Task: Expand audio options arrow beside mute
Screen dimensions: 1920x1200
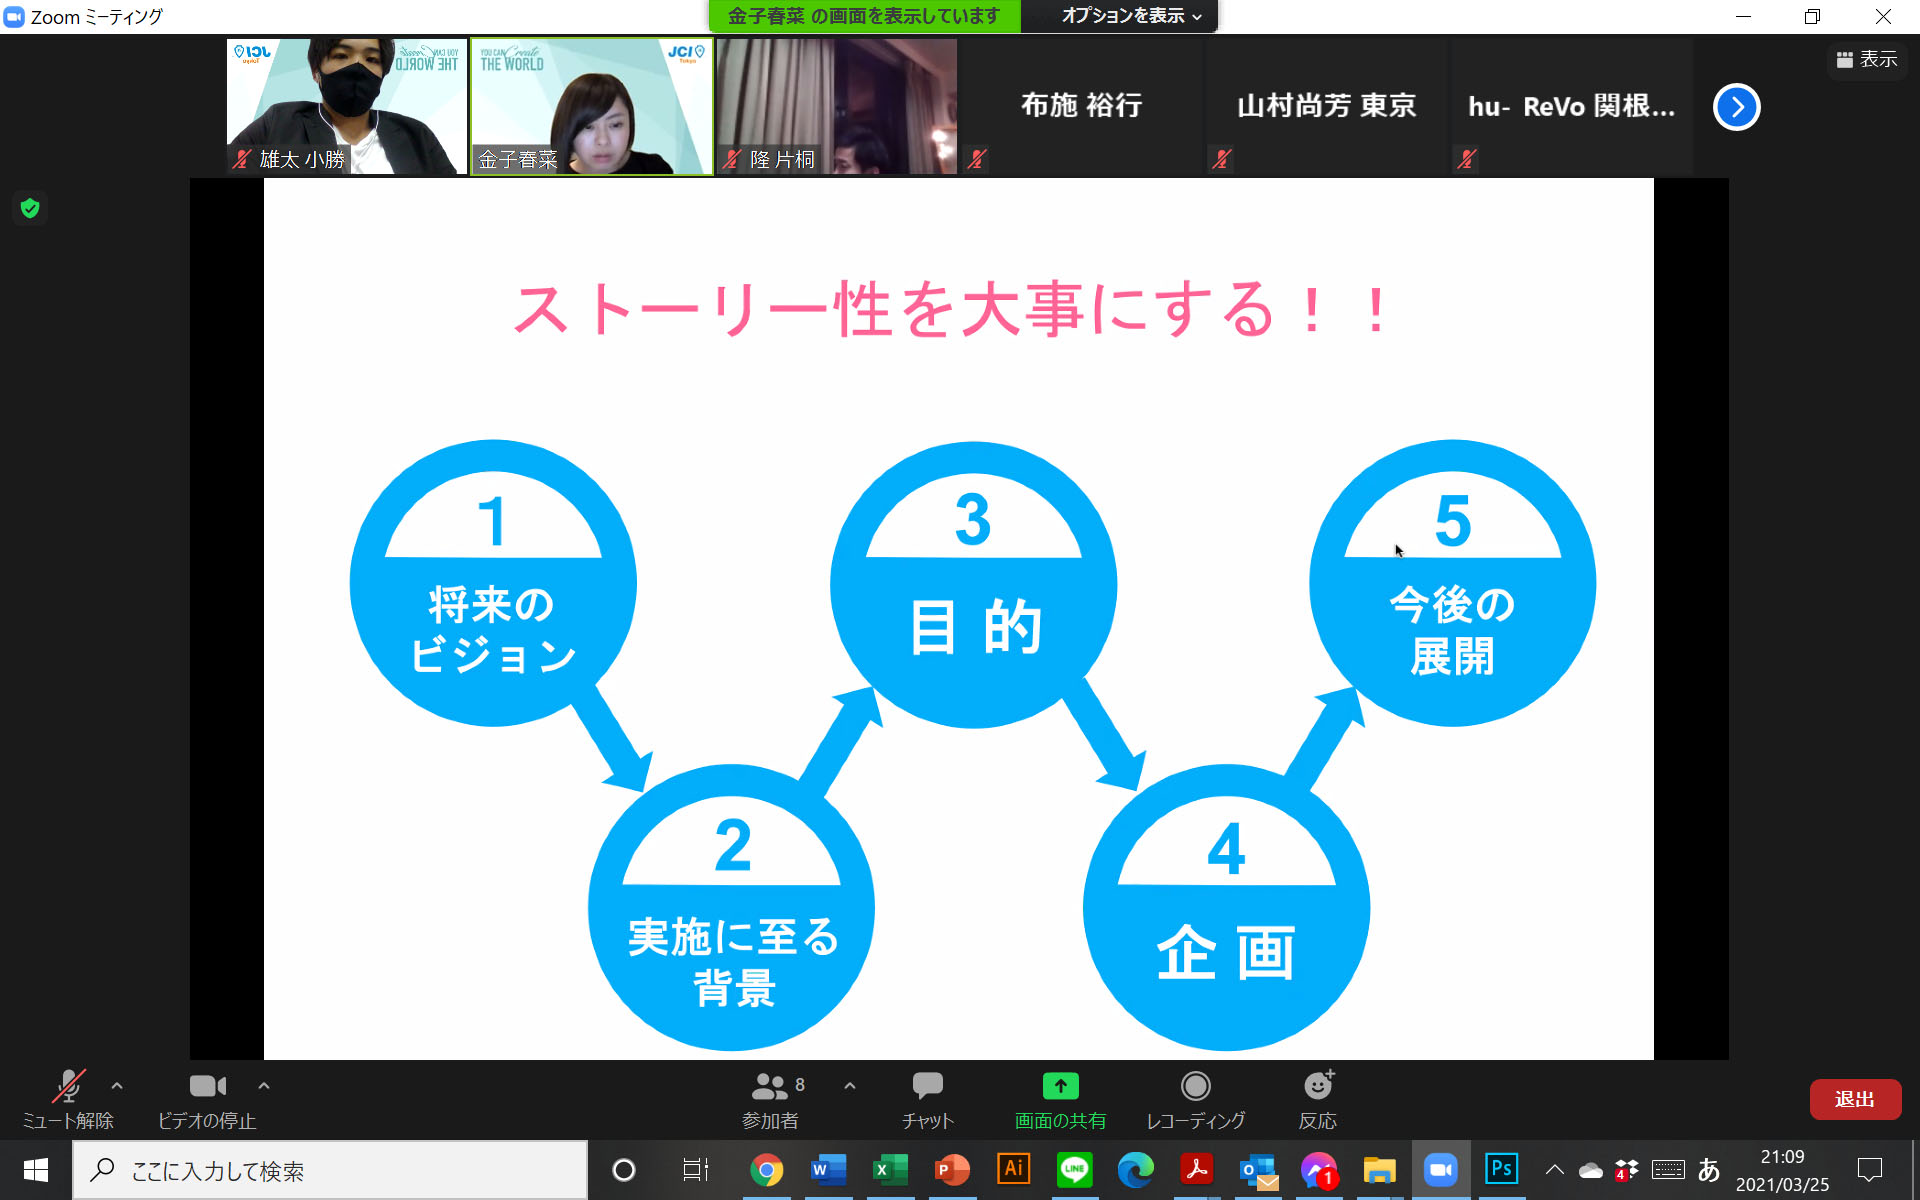Action: coord(117,1085)
